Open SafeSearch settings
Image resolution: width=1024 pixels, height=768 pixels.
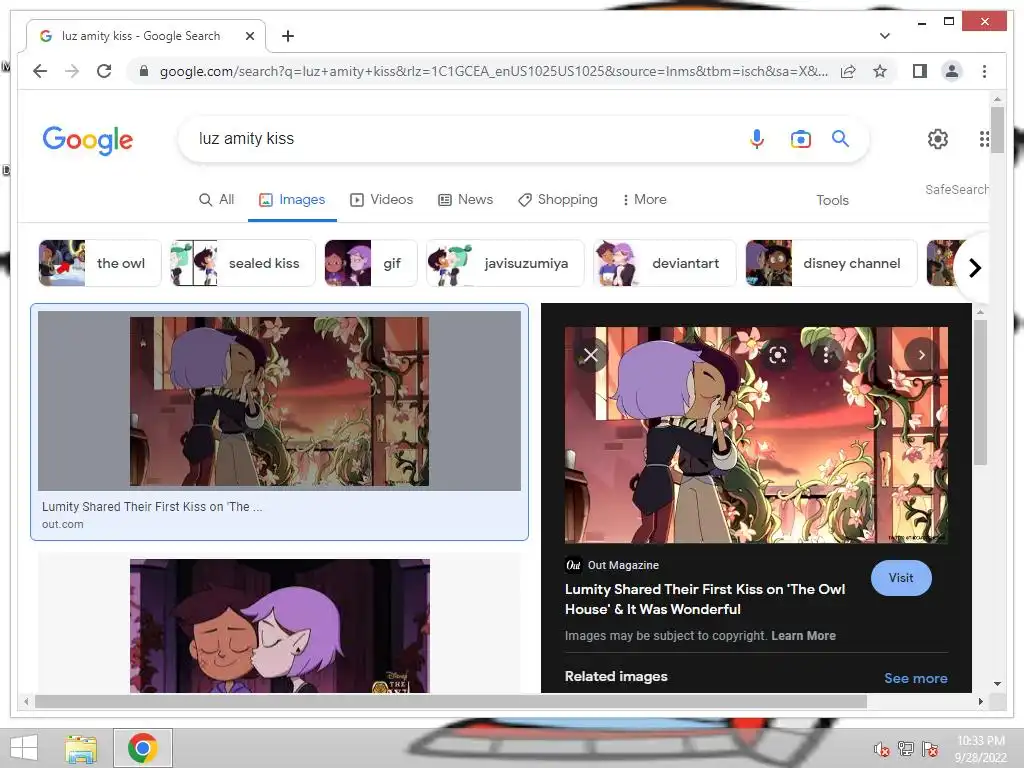click(956, 189)
